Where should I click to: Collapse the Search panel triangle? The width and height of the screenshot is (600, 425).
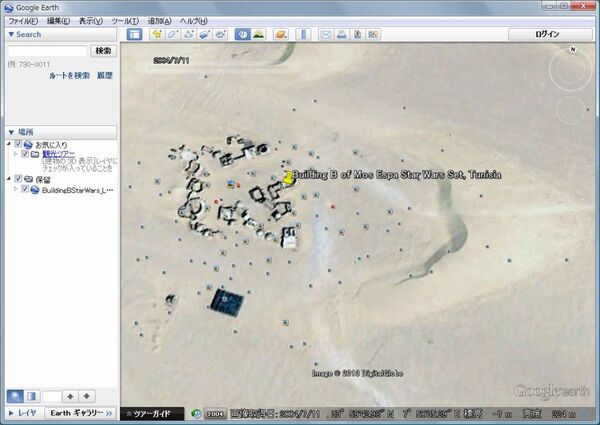(x=11, y=34)
